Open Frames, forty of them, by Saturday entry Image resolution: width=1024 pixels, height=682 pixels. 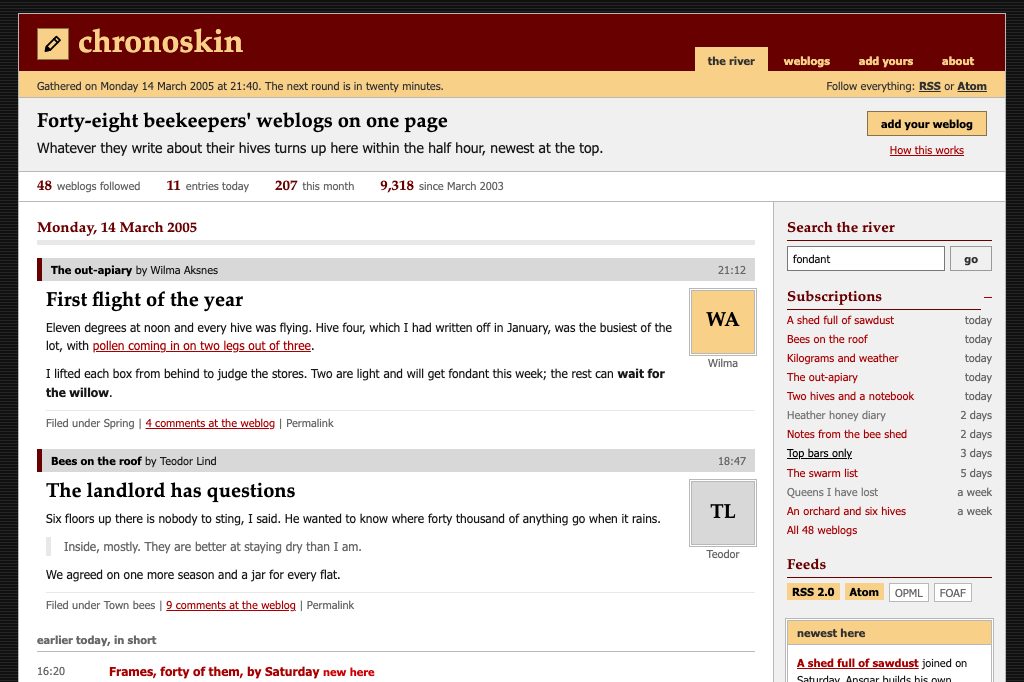pos(214,672)
